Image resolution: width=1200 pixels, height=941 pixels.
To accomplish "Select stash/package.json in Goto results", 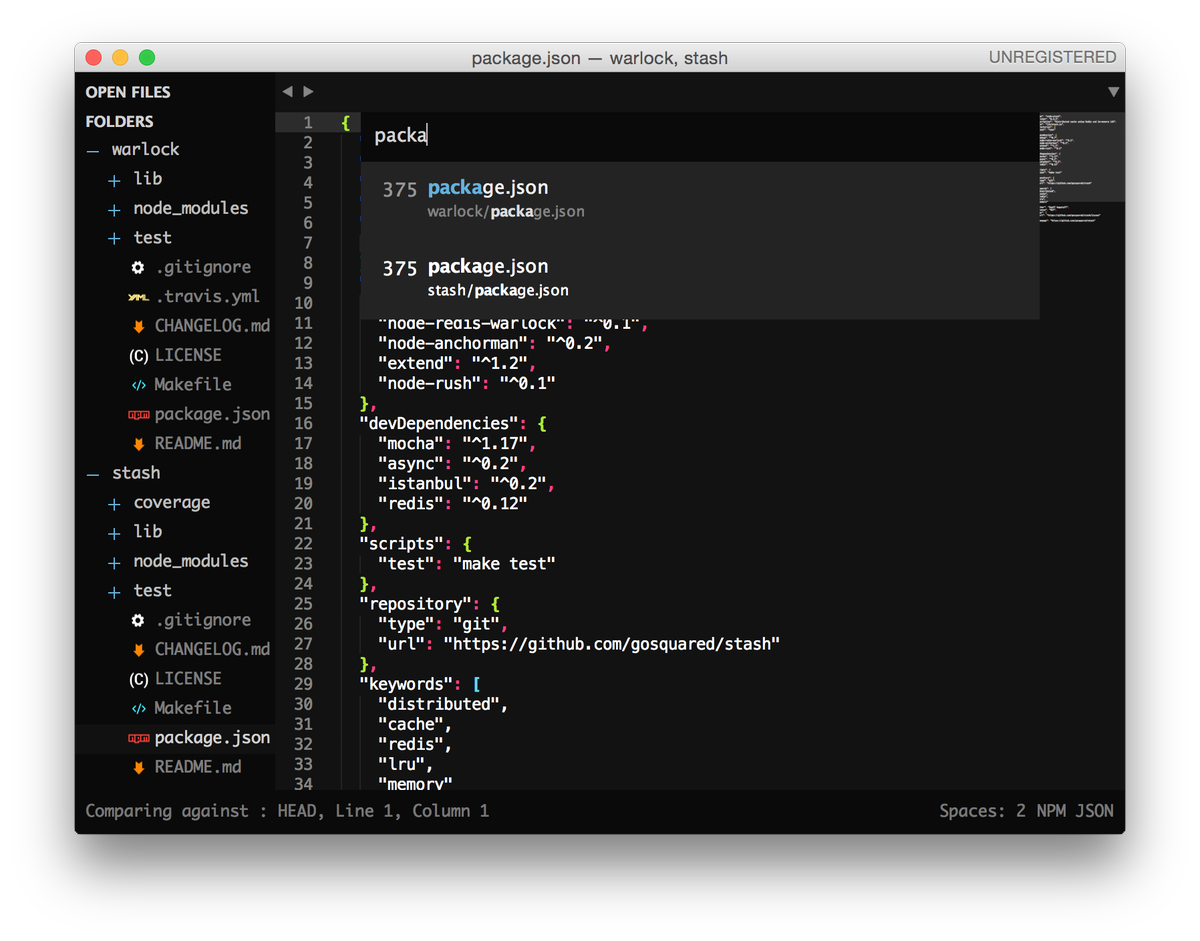I will (x=699, y=278).
